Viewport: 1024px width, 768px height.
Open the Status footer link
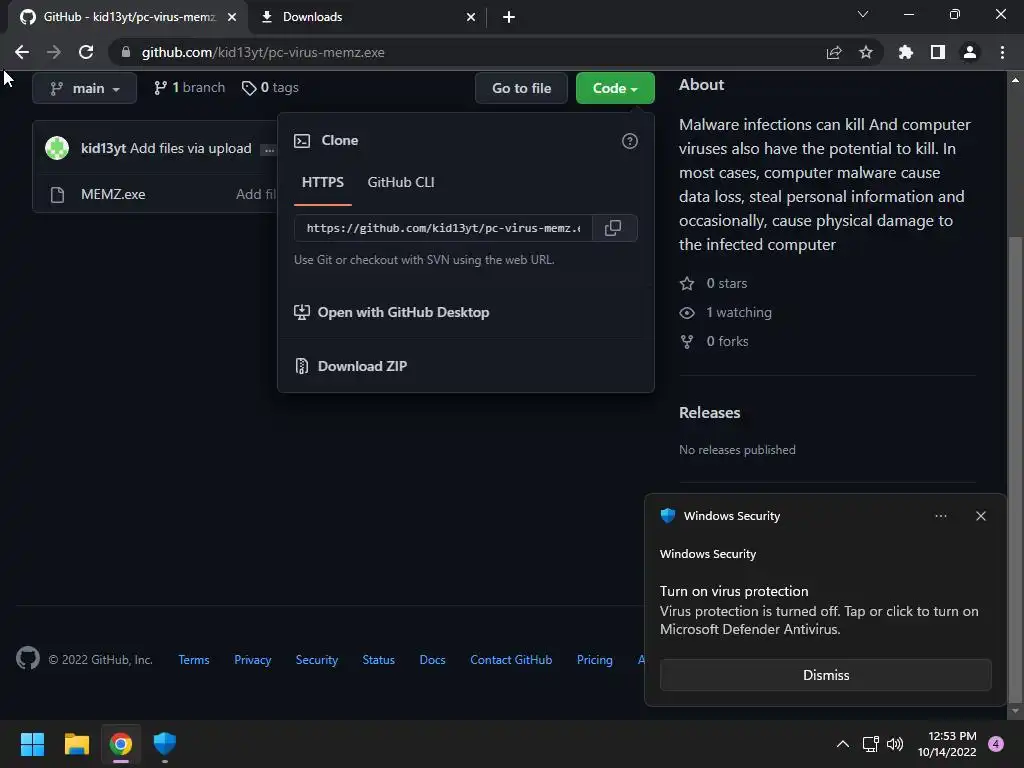tap(378, 660)
